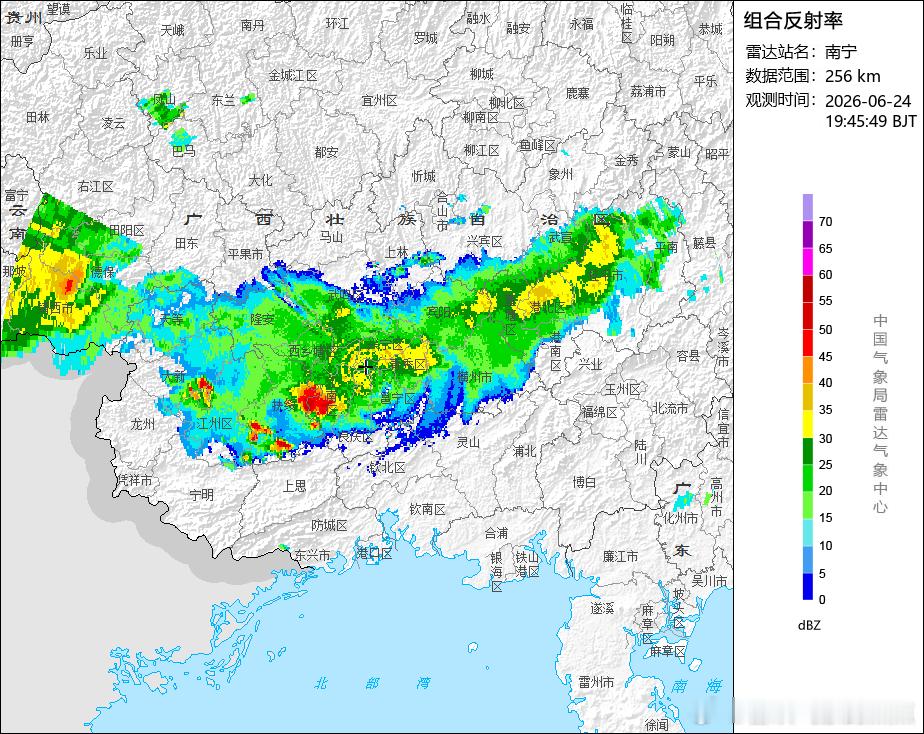
Task: Click the 都安 map label
Action: point(326,153)
